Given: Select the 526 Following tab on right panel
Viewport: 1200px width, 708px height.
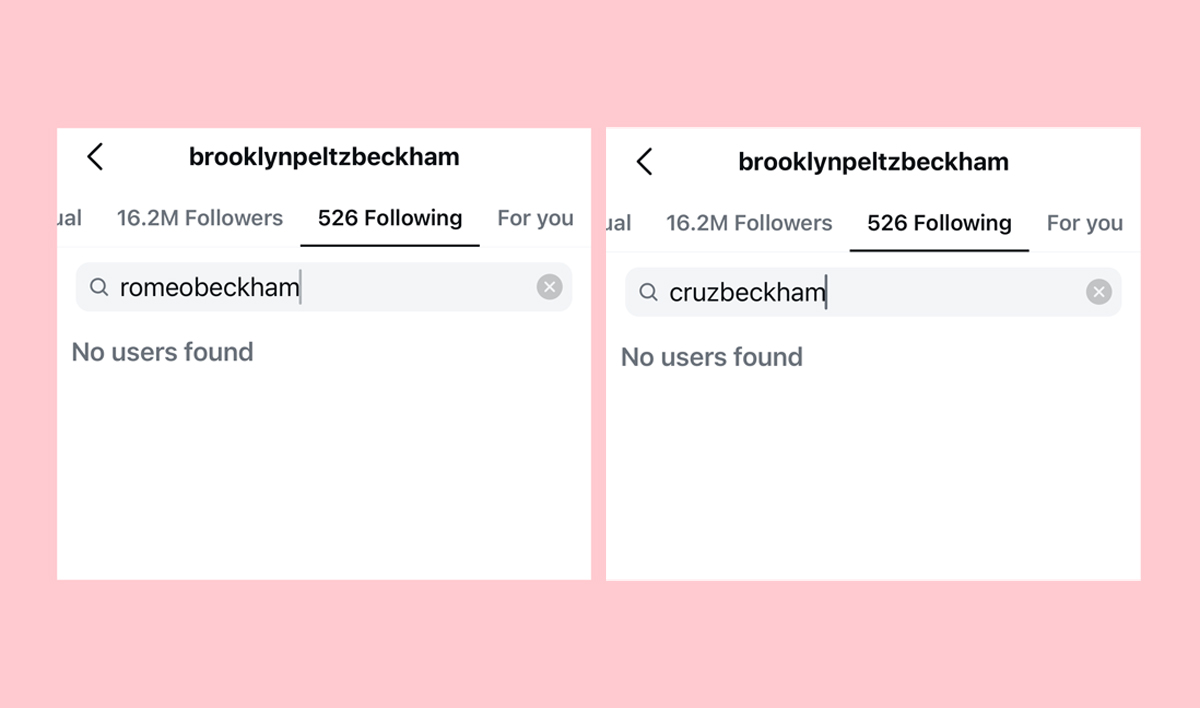Looking at the screenshot, I should coord(939,223).
